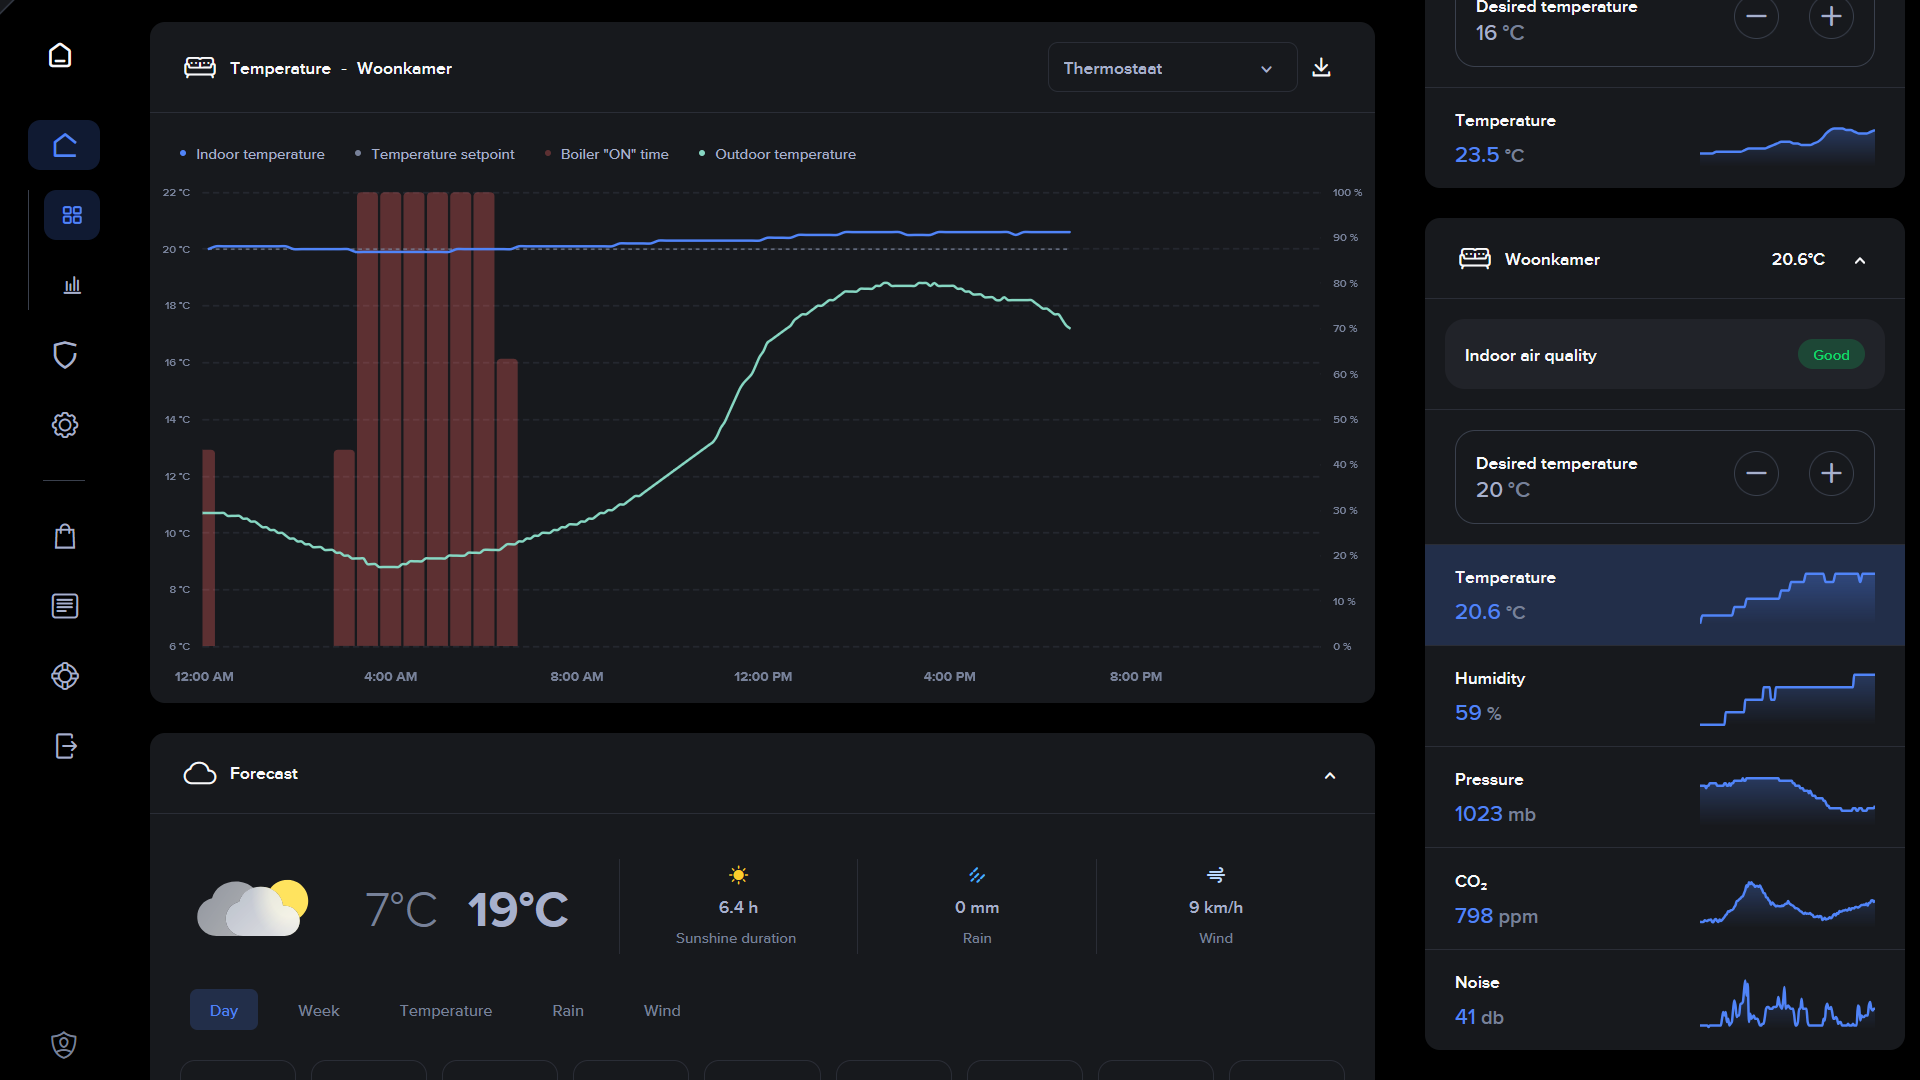
Task: Open the shopping bag icon
Action: click(x=65, y=537)
